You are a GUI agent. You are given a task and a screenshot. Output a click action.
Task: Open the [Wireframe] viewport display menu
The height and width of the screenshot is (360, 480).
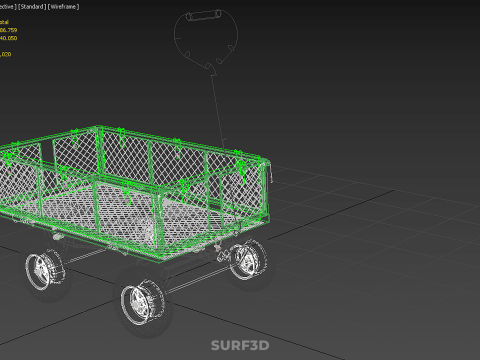tap(63, 6)
